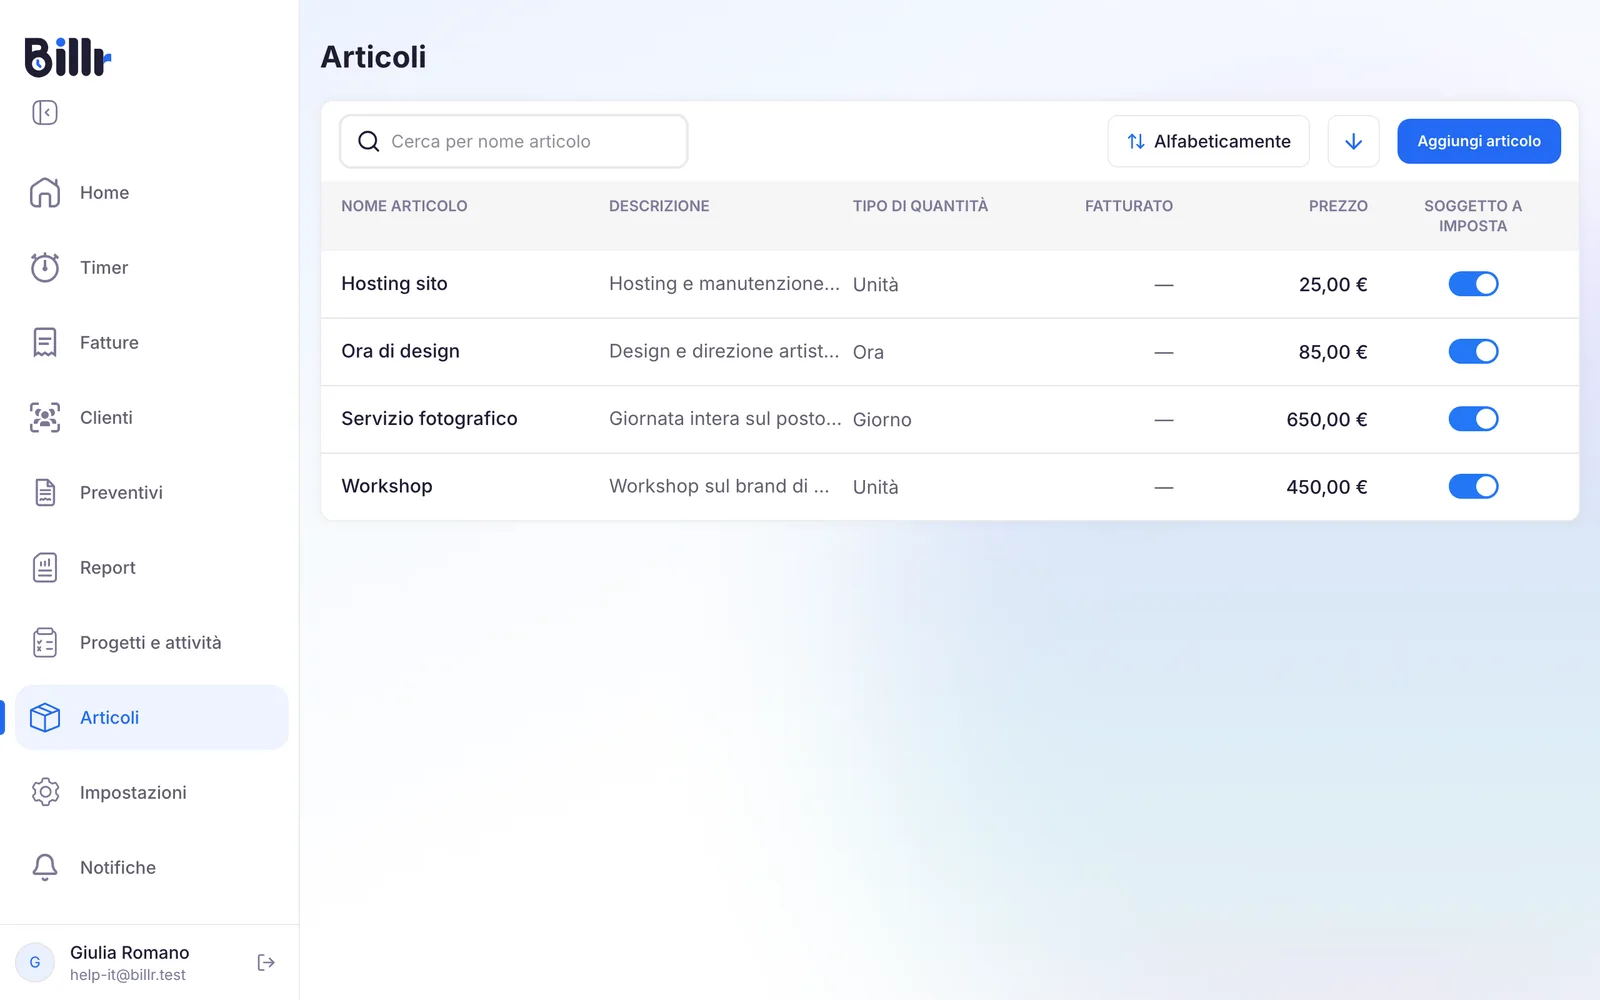1600x1000 pixels.
Task: Click the Giorno quantity type cell
Action: [x=882, y=420]
